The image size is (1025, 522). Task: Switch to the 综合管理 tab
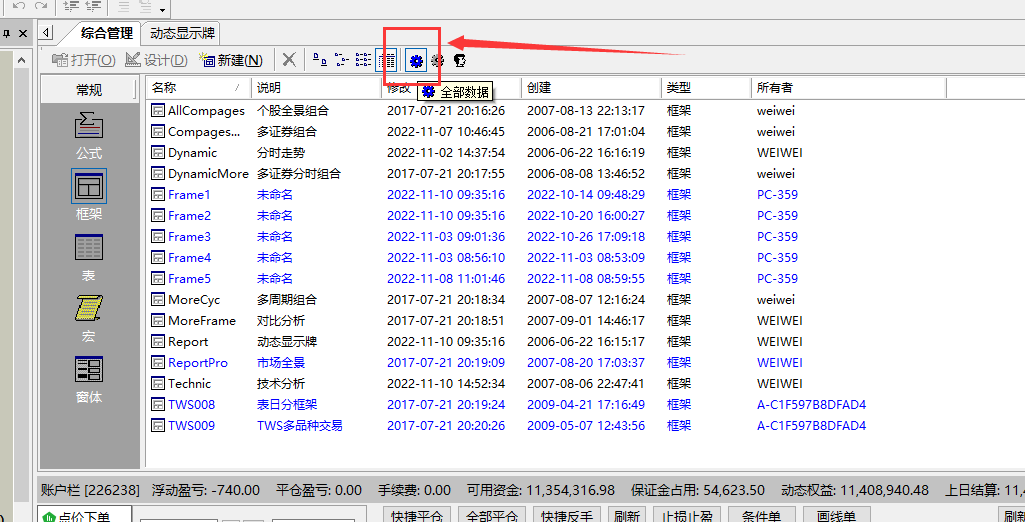pyautogui.click(x=107, y=33)
